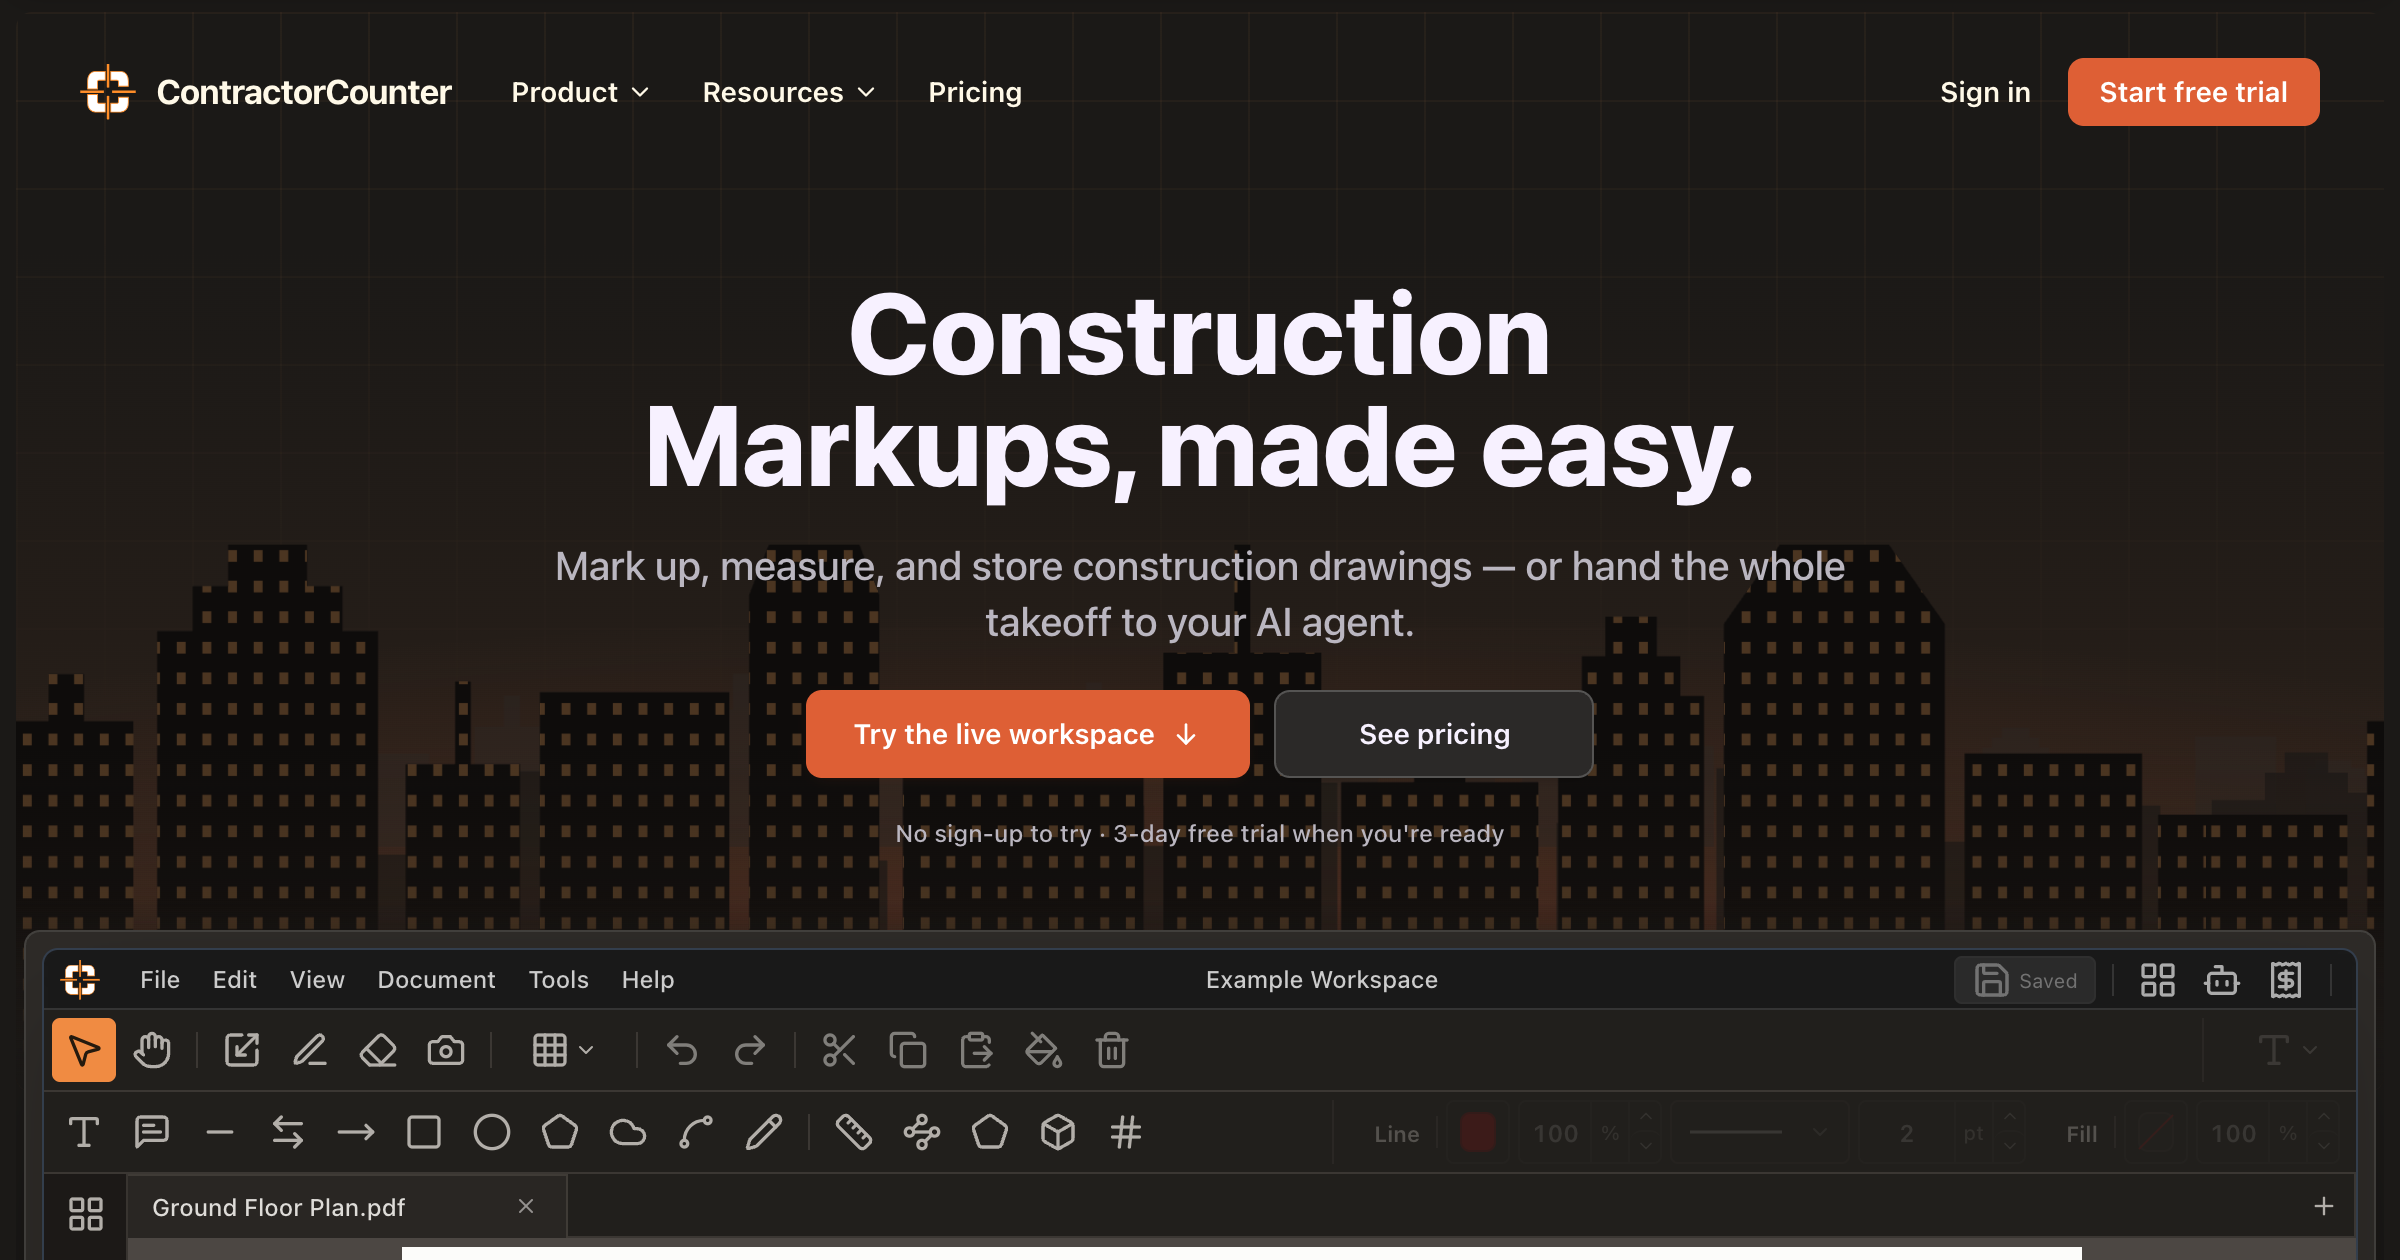Select the freehand pencil tool

tap(764, 1132)
